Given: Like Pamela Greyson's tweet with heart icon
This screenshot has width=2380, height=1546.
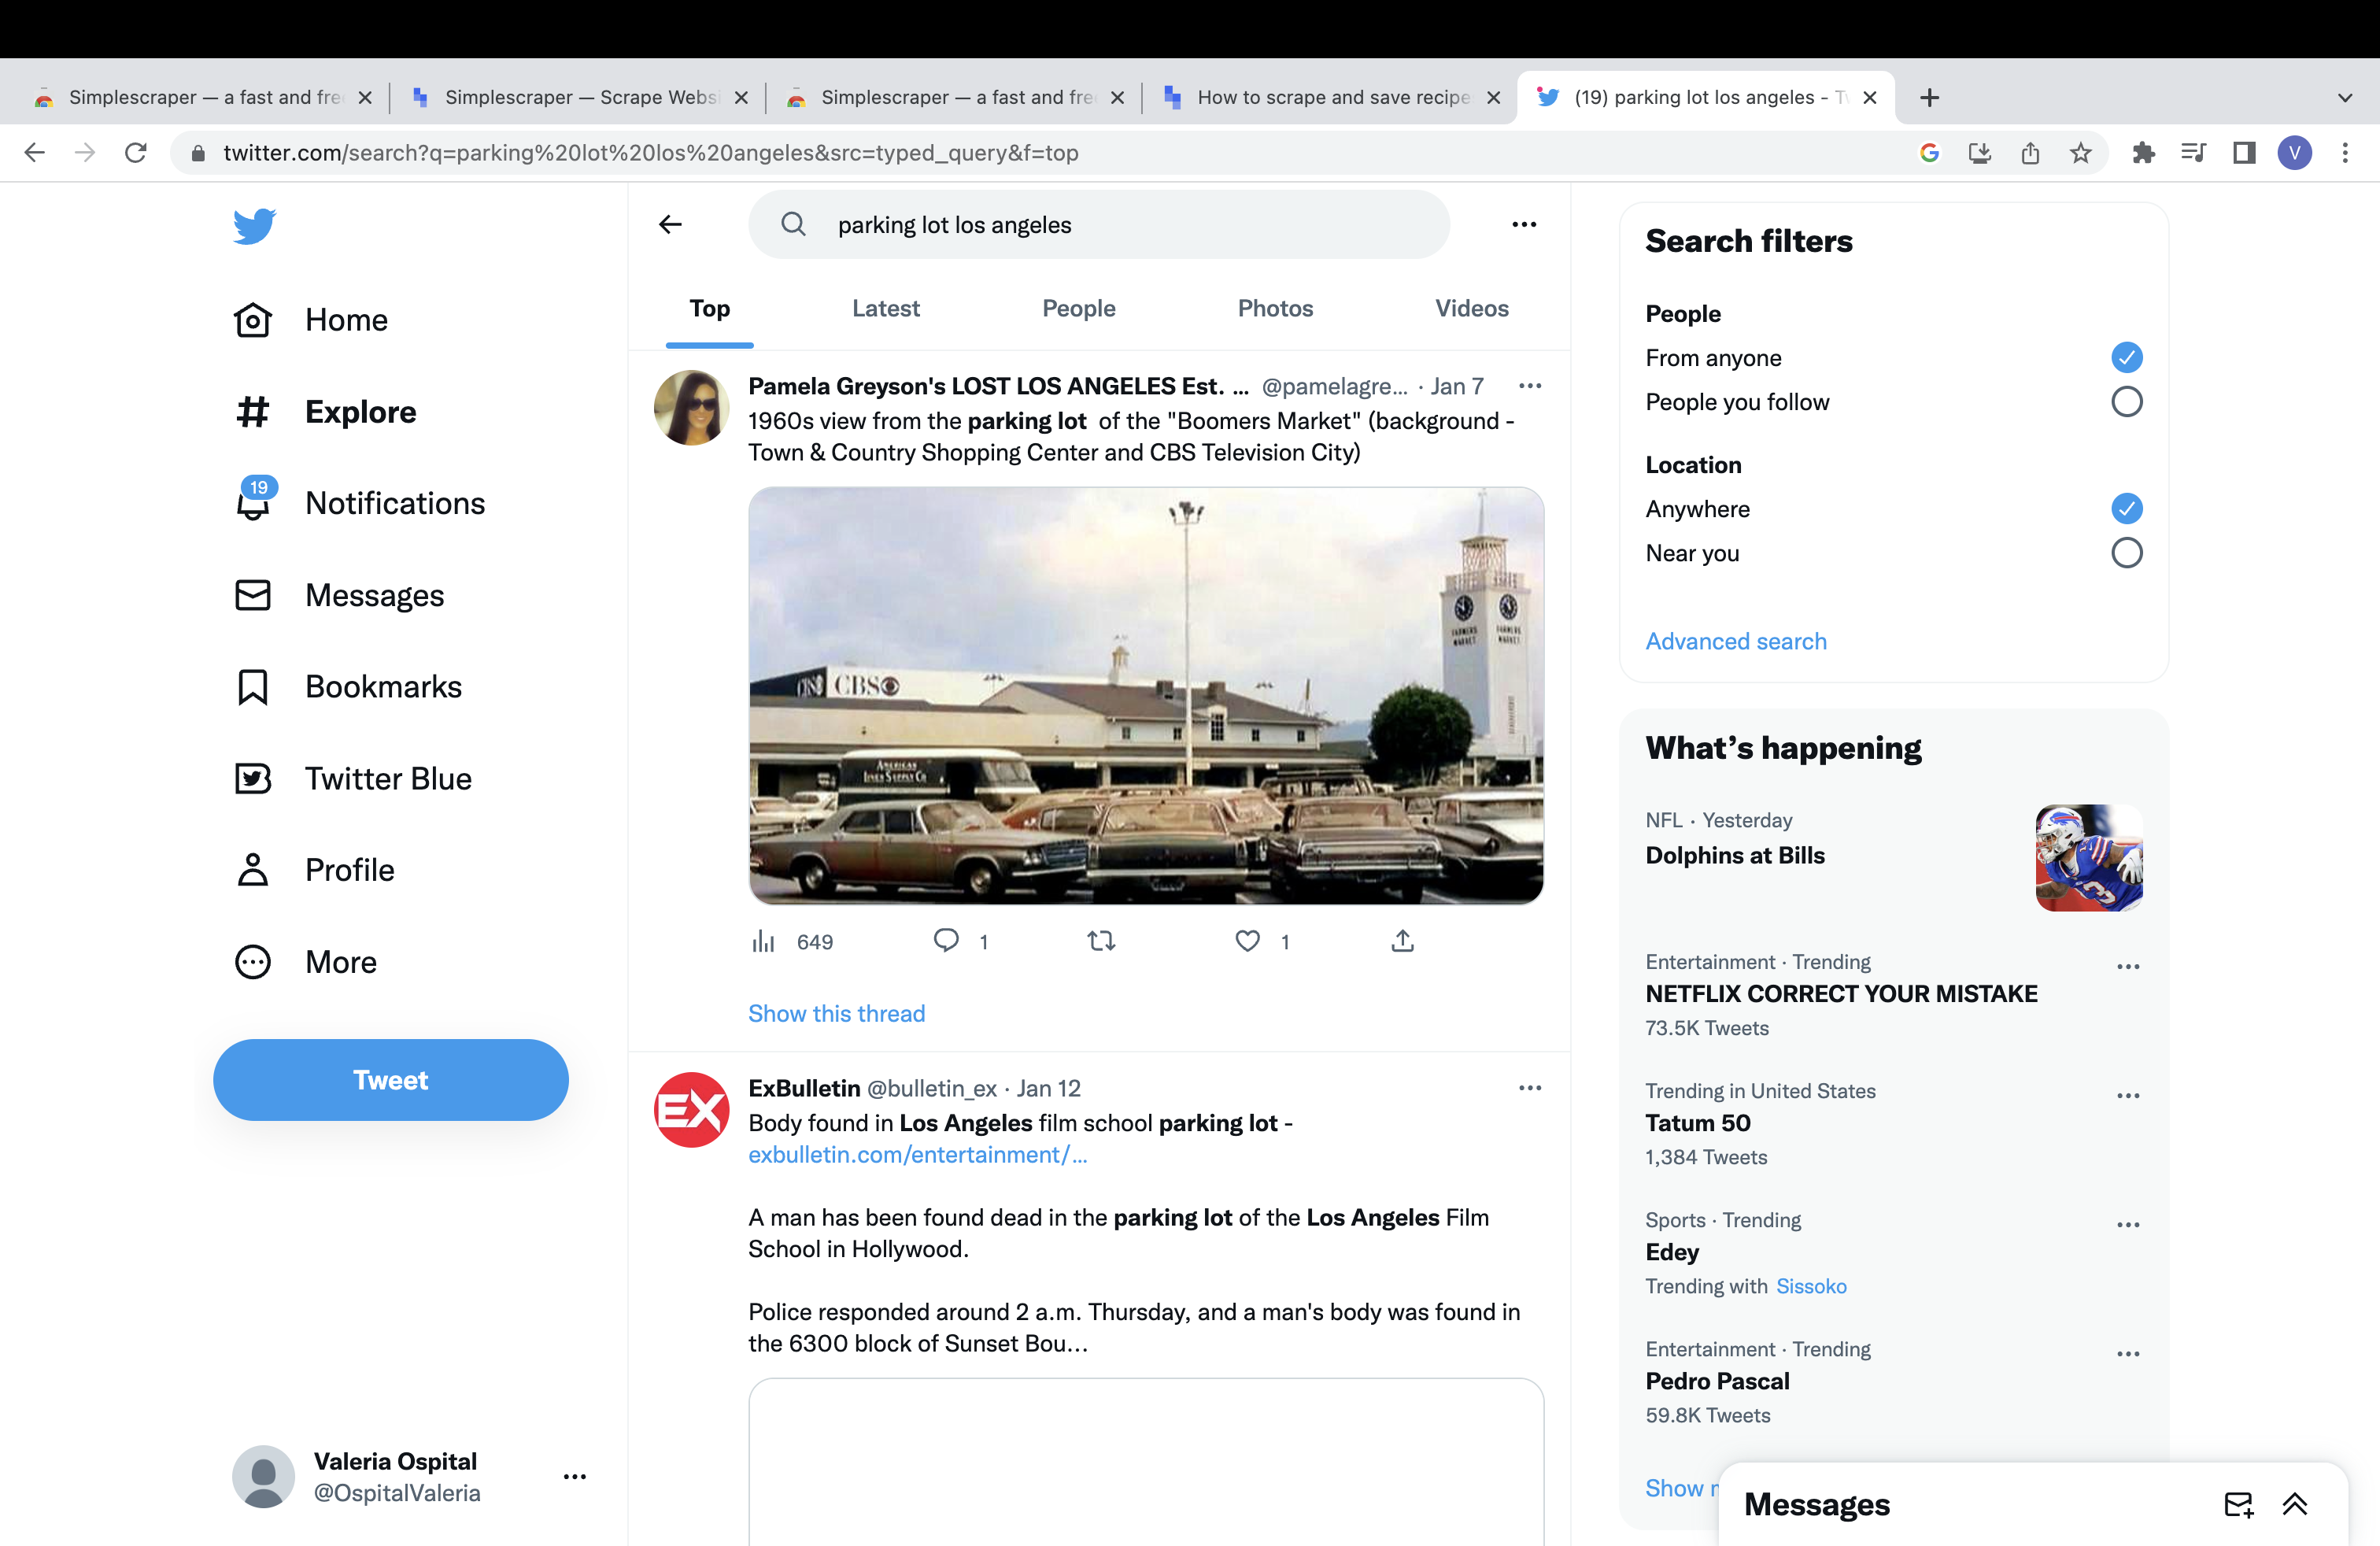Looking at the screenshot, I should point(1247,941).
